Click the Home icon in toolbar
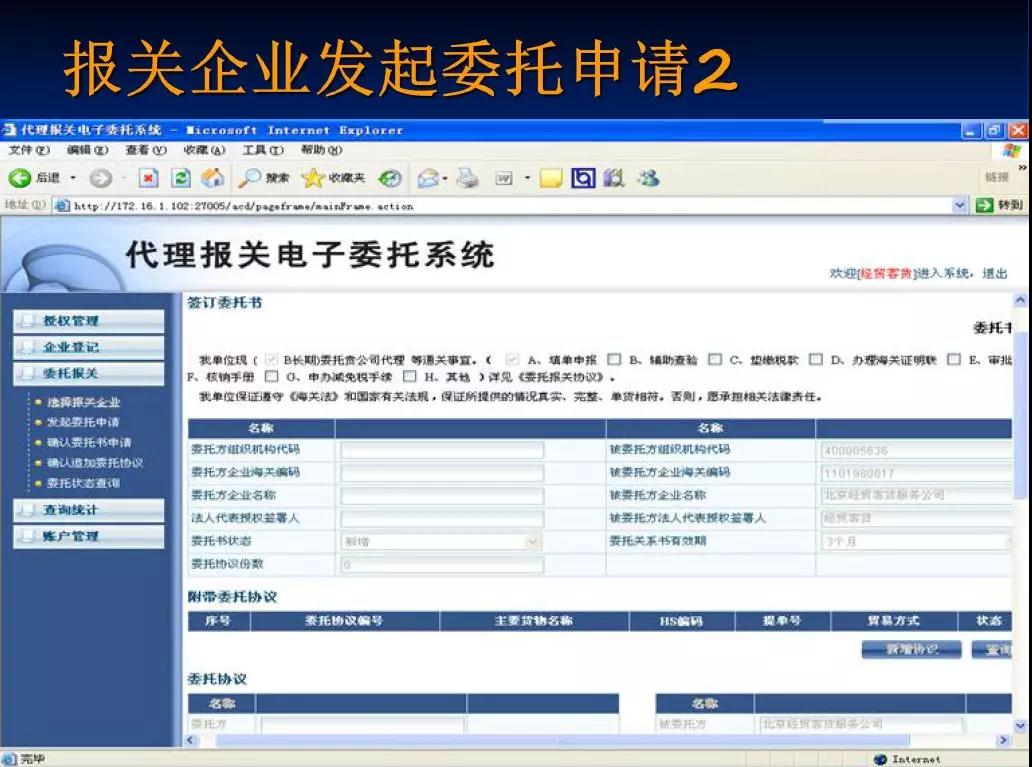1032x767 pixels. point(212,177)
